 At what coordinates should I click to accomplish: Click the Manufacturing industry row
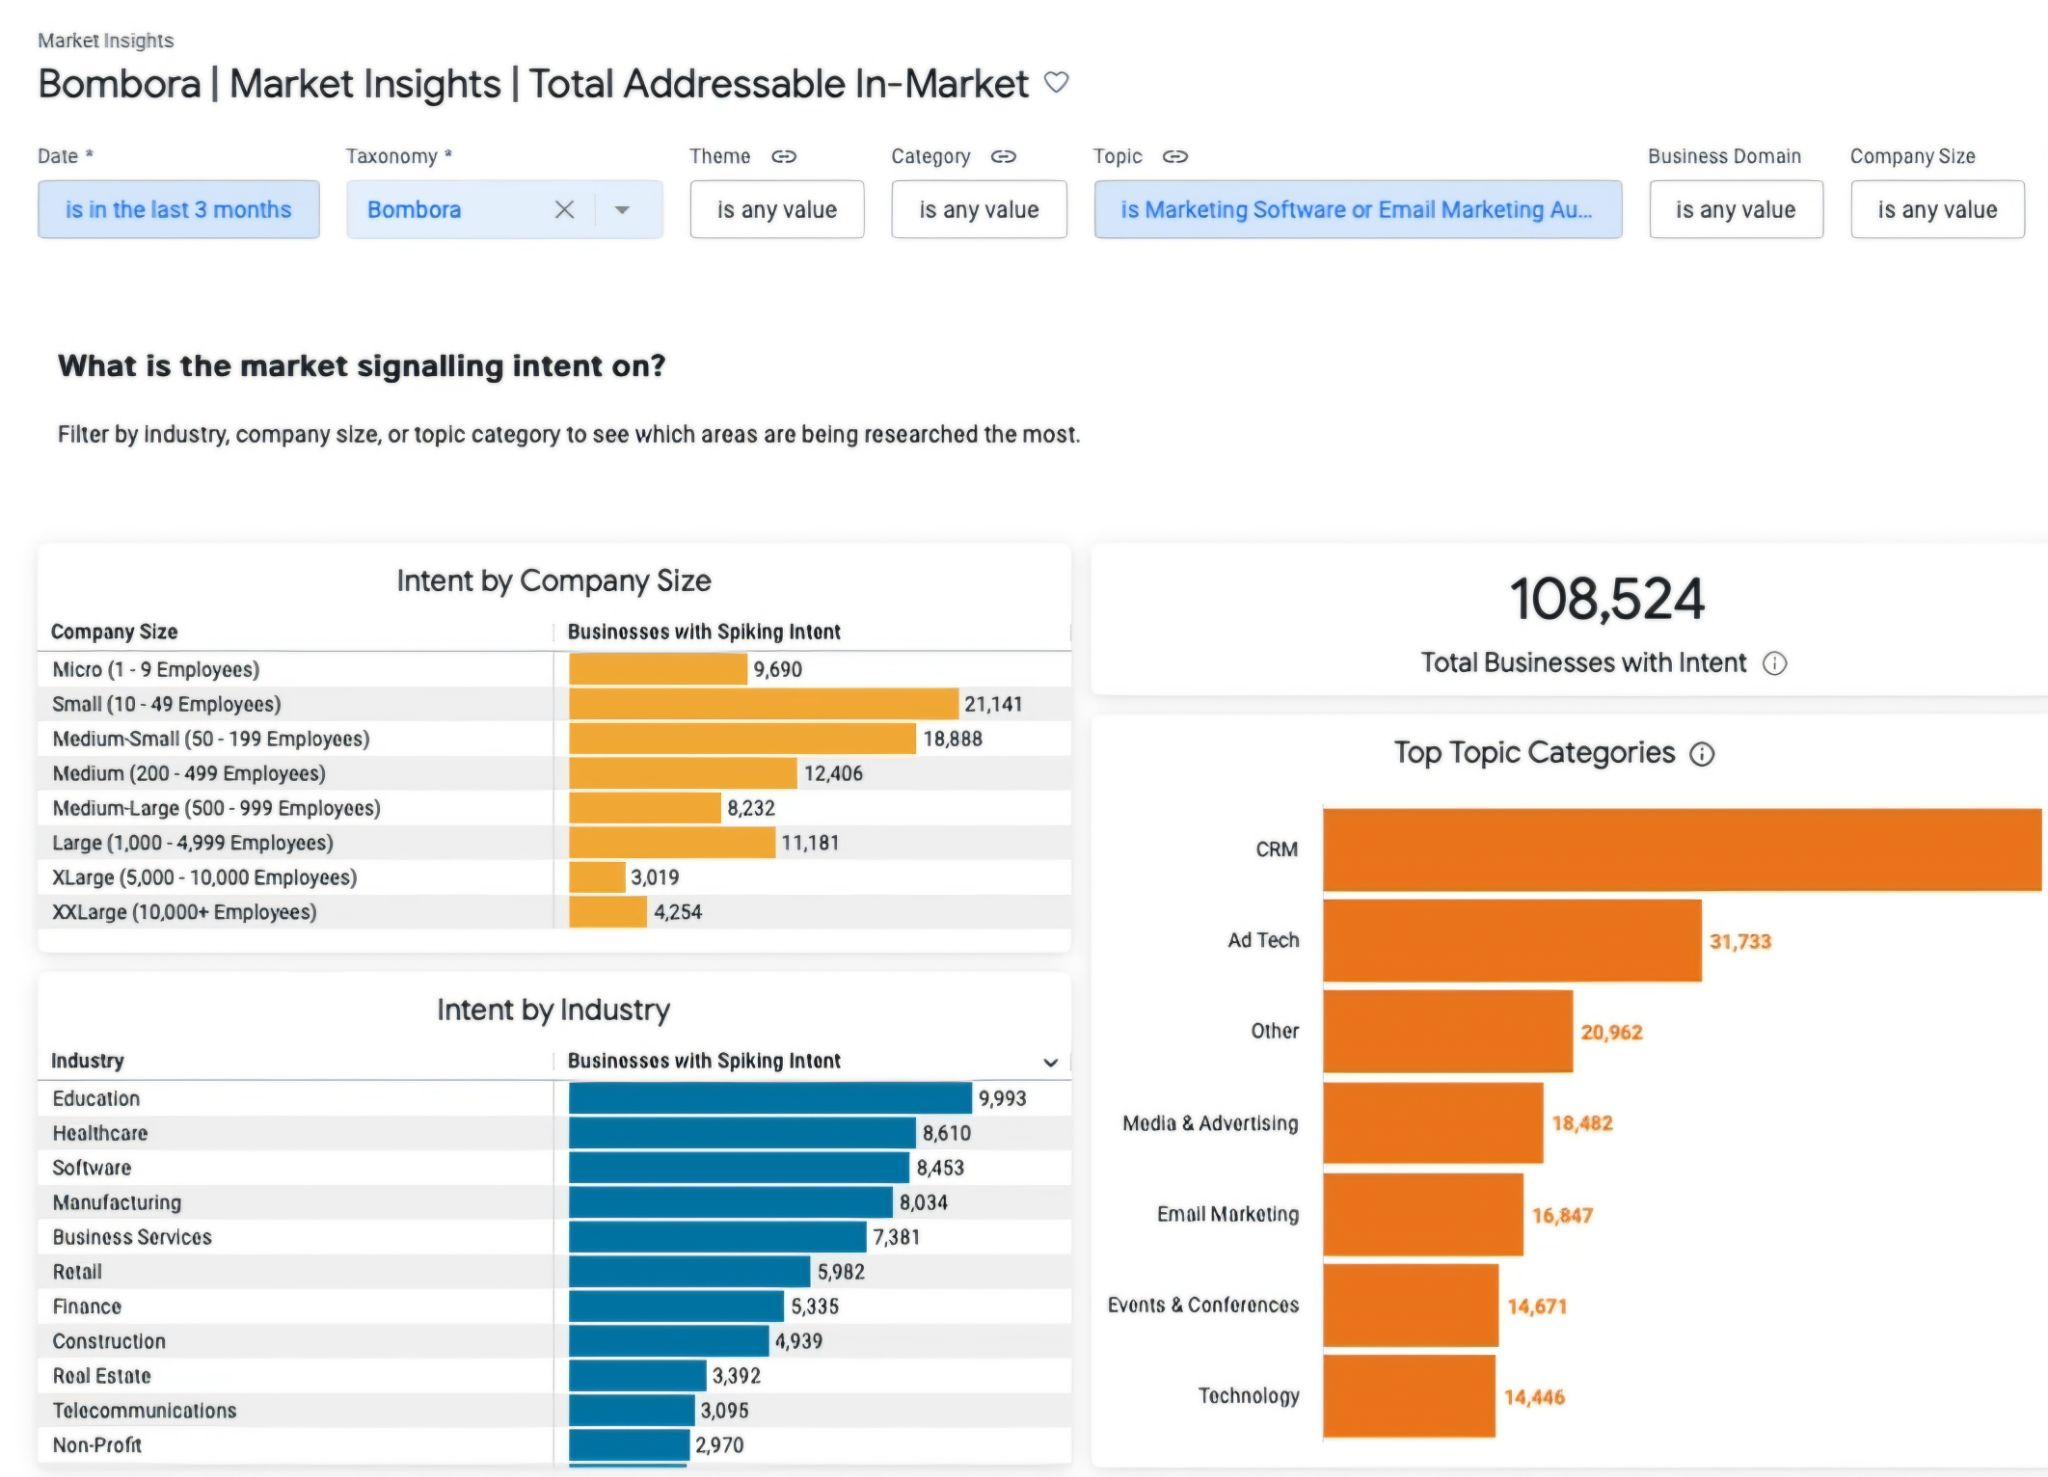tap(554, 1202)
